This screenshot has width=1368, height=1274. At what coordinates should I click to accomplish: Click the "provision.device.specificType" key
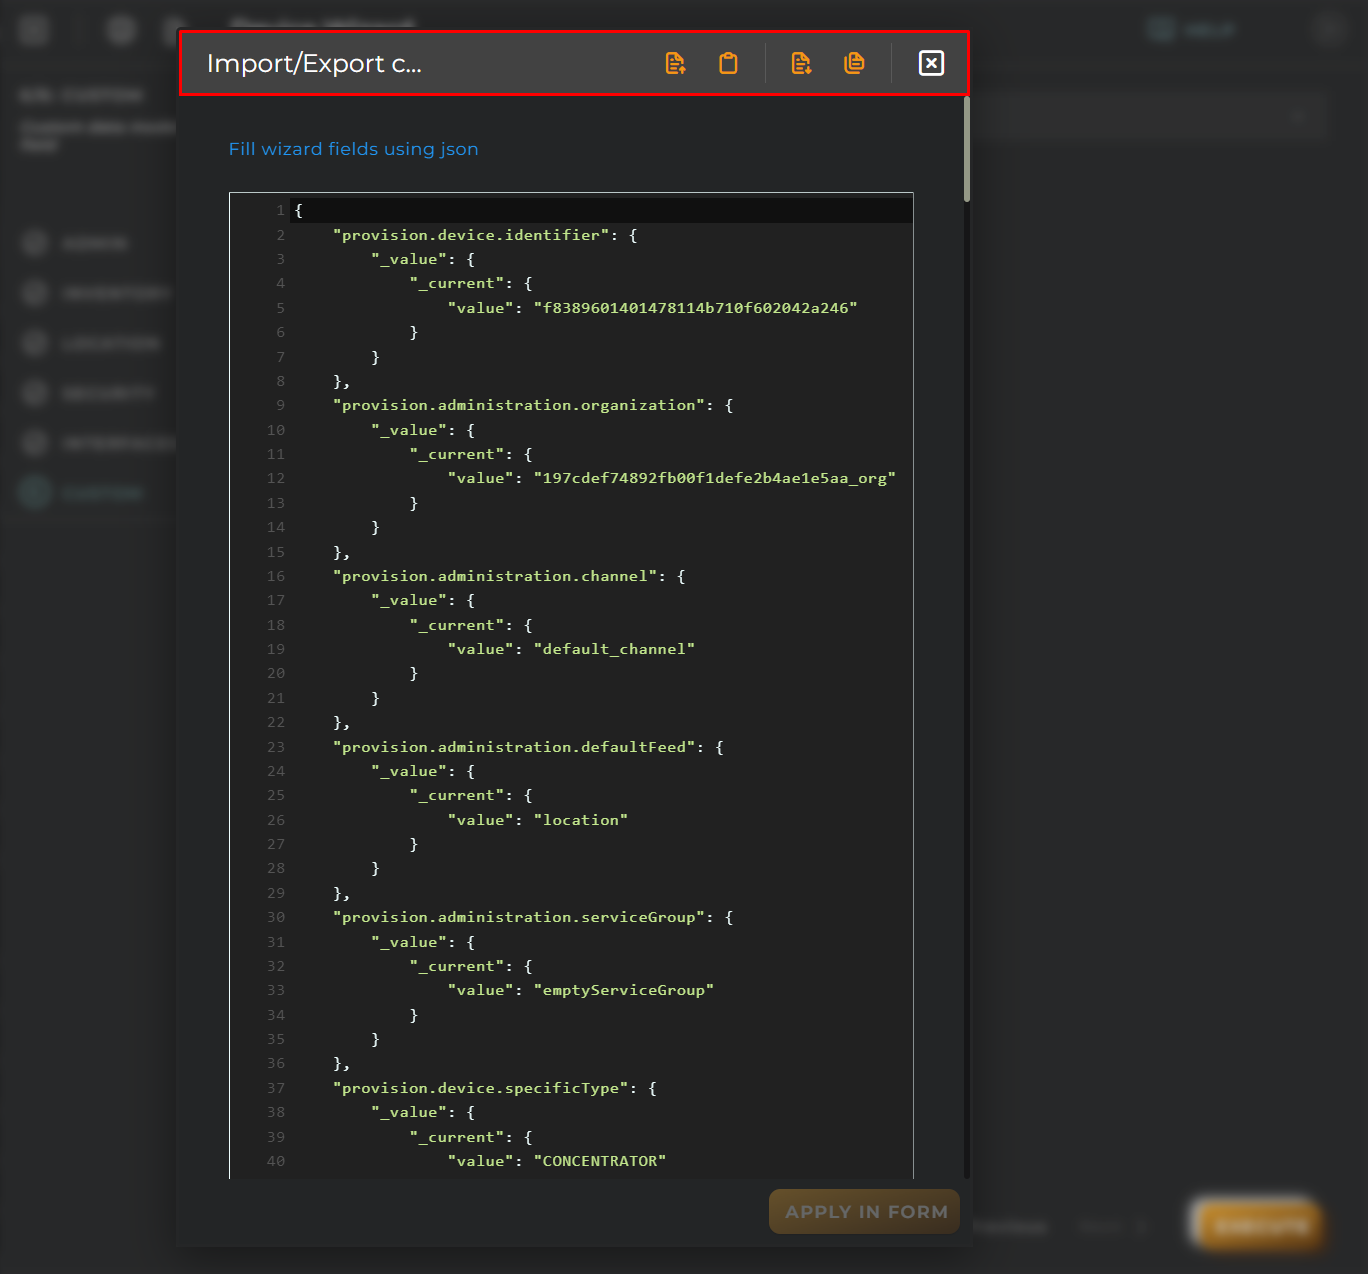tap(481, 1088)
